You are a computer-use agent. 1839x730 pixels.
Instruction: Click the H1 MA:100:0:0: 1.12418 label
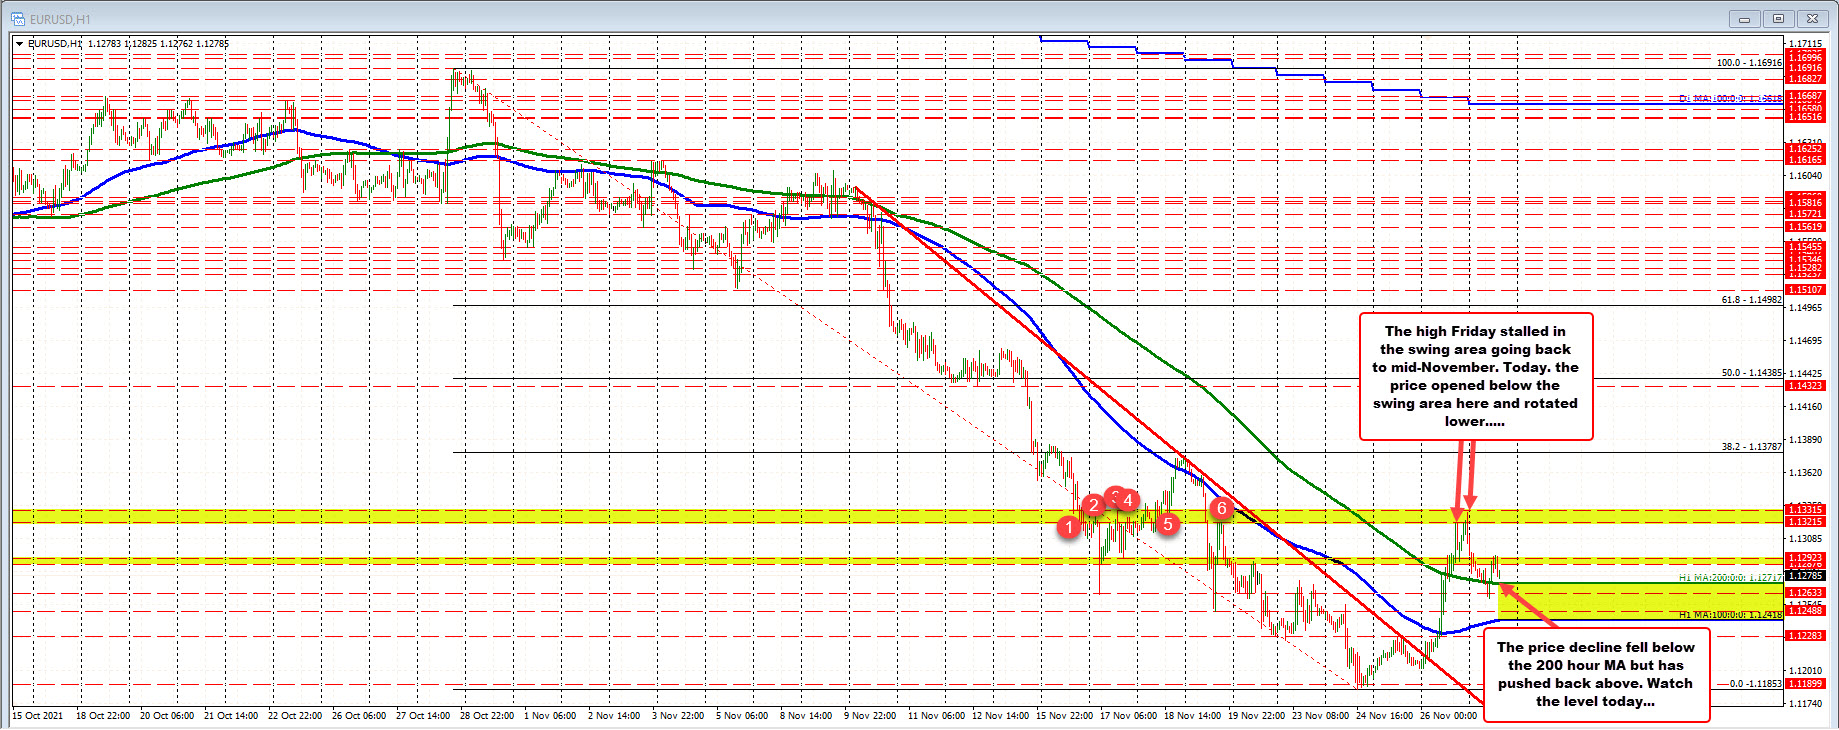point(1731,615)
